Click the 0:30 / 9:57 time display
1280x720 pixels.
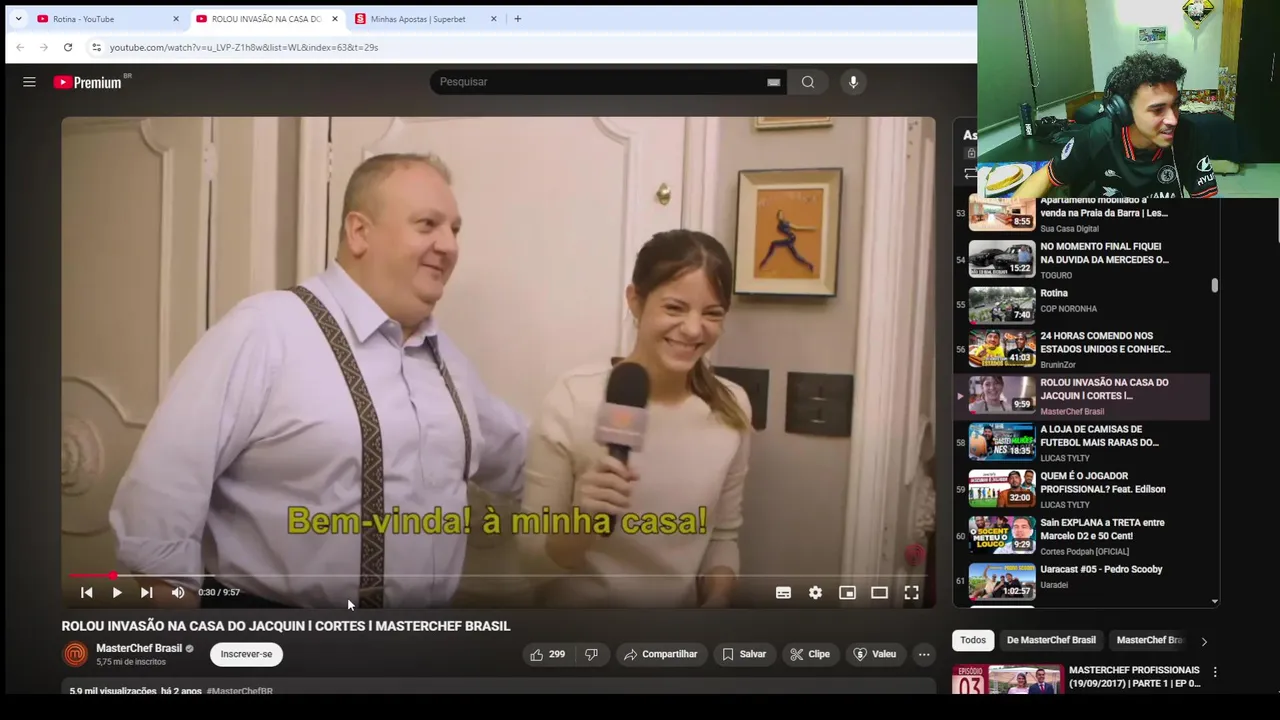point(219,592)
